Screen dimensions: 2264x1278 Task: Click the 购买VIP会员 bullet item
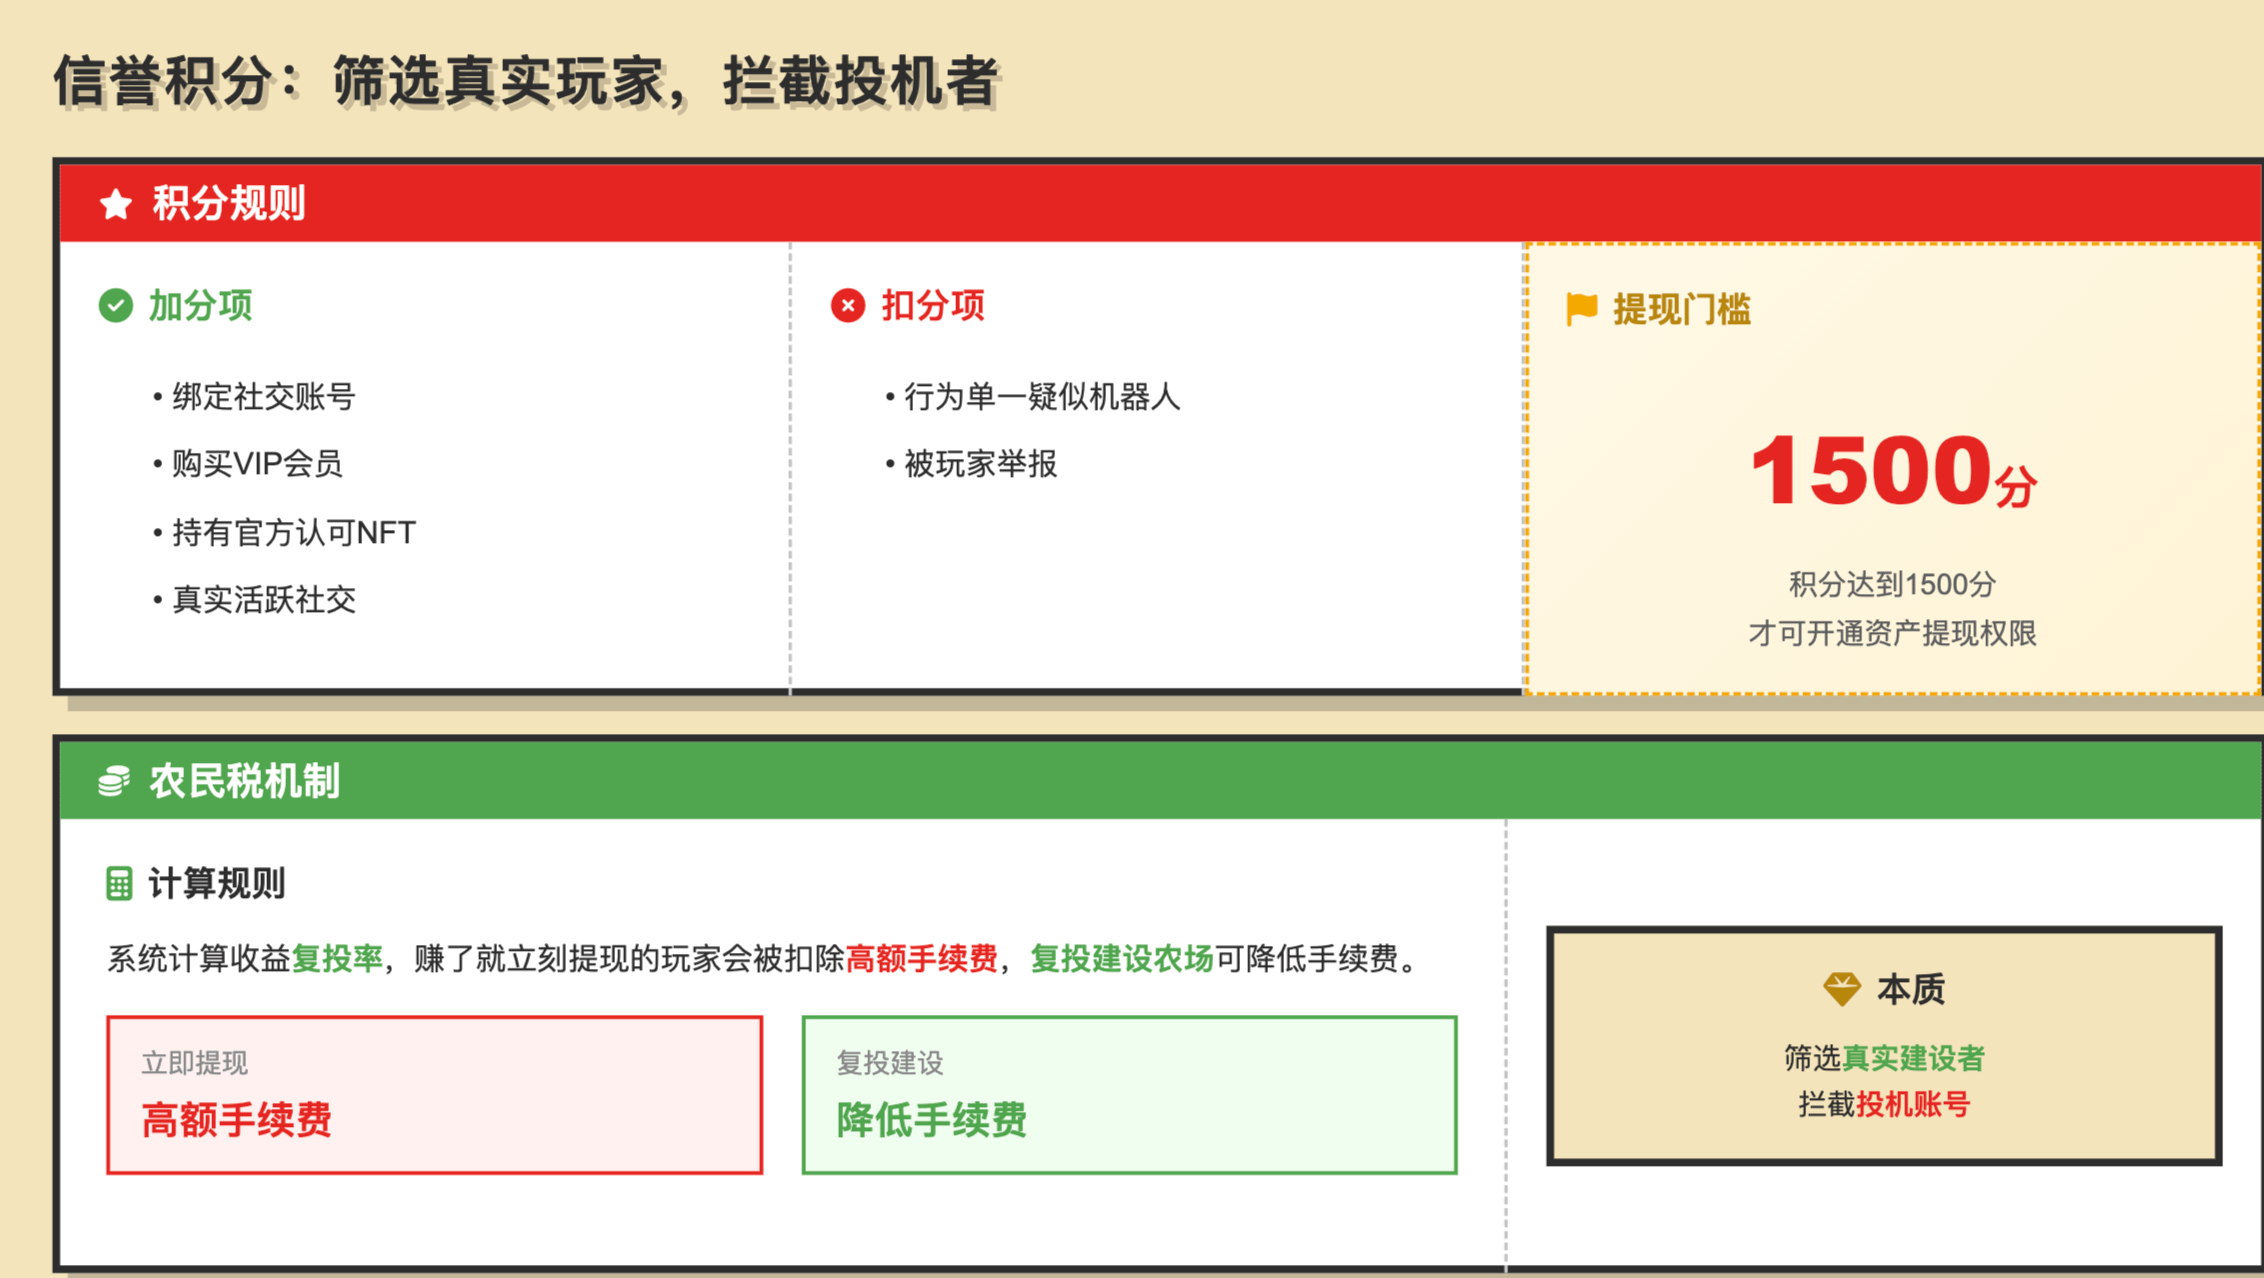[256, 464]
